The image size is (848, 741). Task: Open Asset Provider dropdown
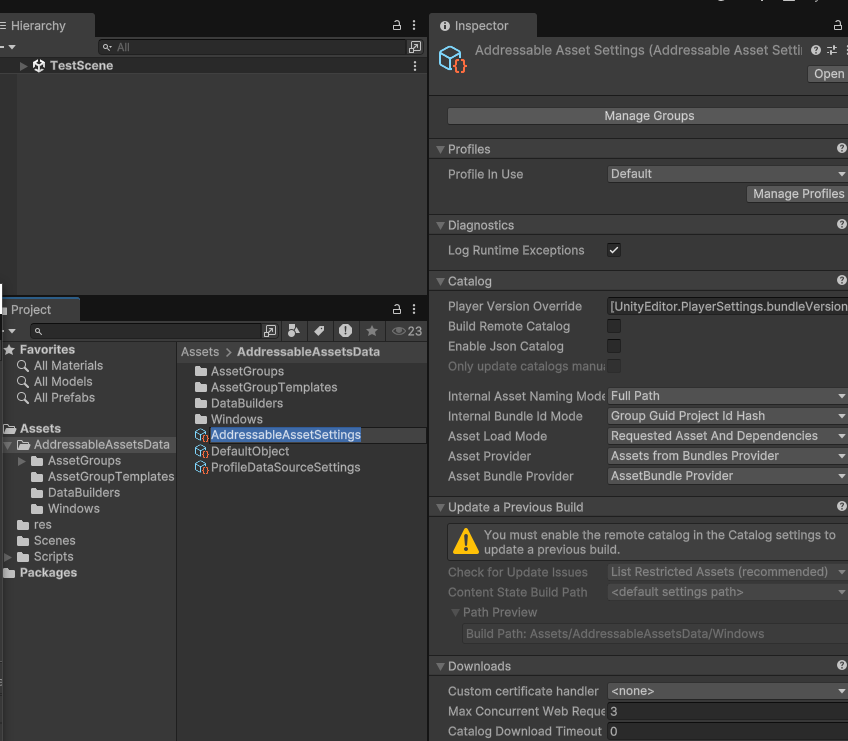point(727,456)
